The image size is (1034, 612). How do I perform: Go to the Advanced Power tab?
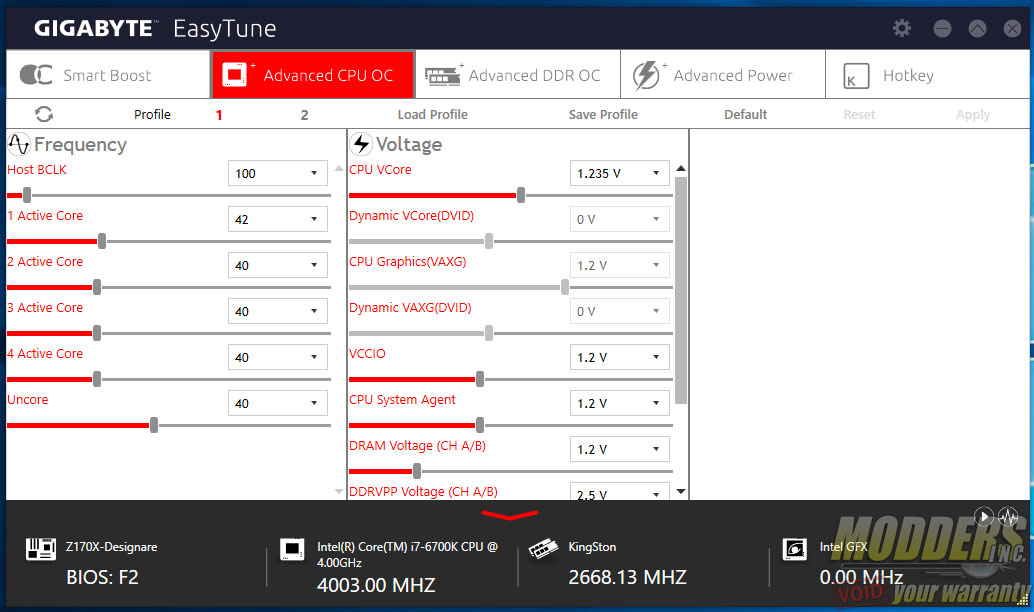coord(723,75)
